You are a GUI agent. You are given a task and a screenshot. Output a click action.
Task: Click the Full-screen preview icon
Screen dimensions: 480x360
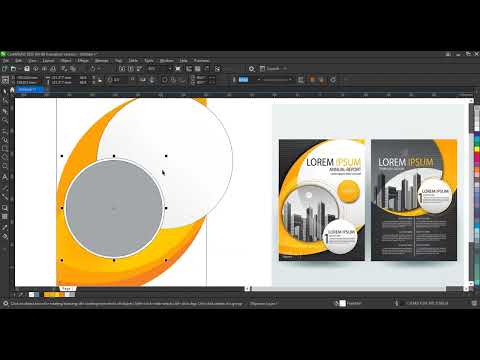[x=178, y=69]
